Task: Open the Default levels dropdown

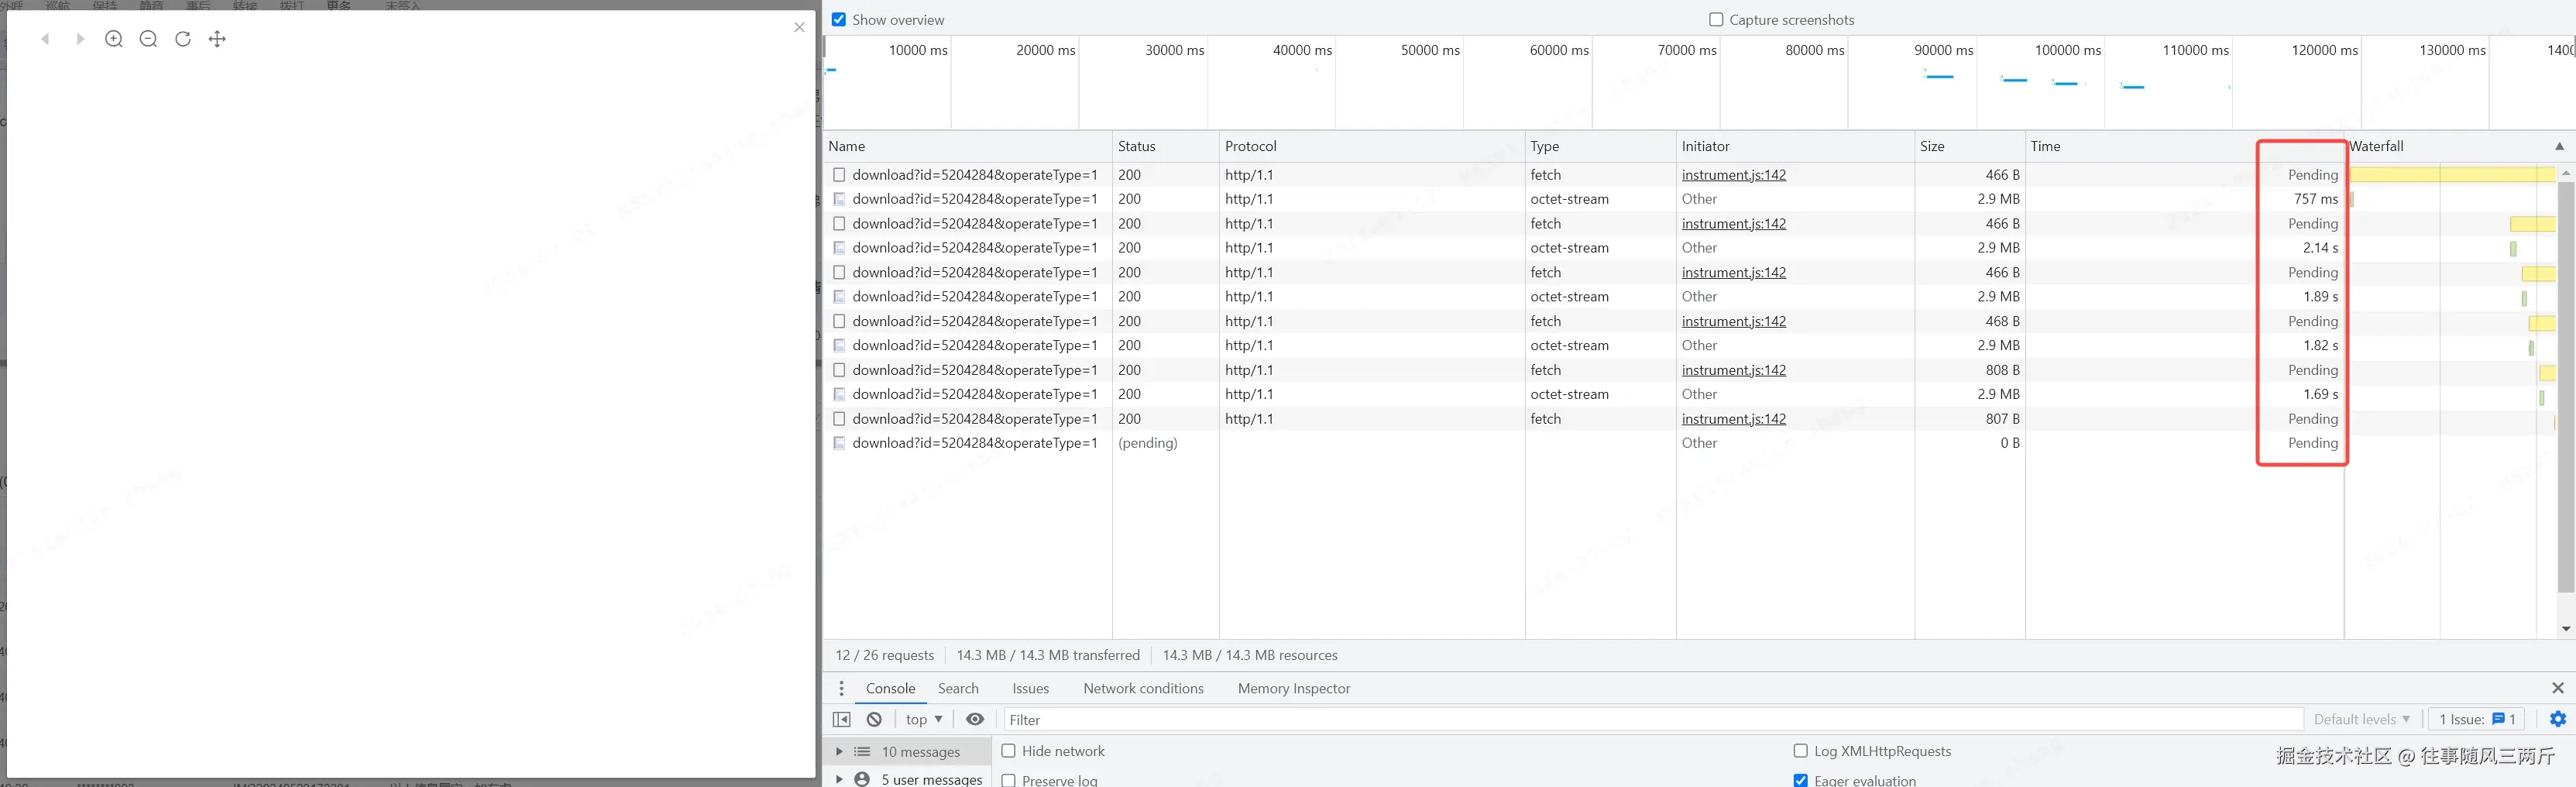Action: coord(2362,719)
